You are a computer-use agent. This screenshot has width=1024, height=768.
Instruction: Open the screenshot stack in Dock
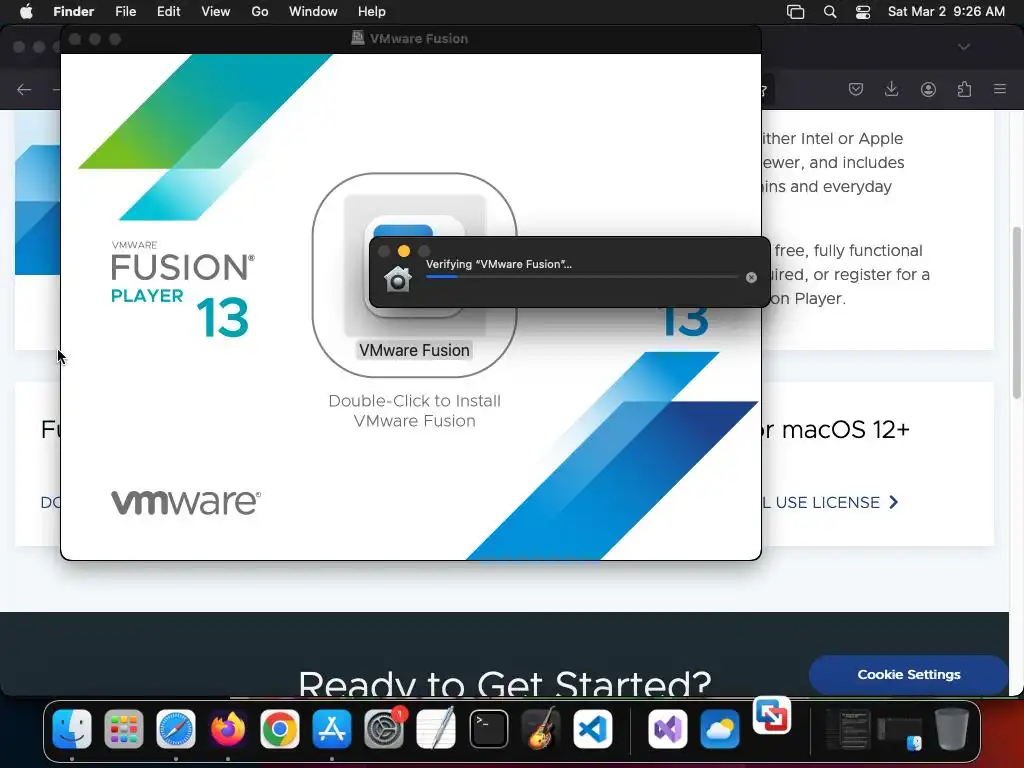(900, 731)
